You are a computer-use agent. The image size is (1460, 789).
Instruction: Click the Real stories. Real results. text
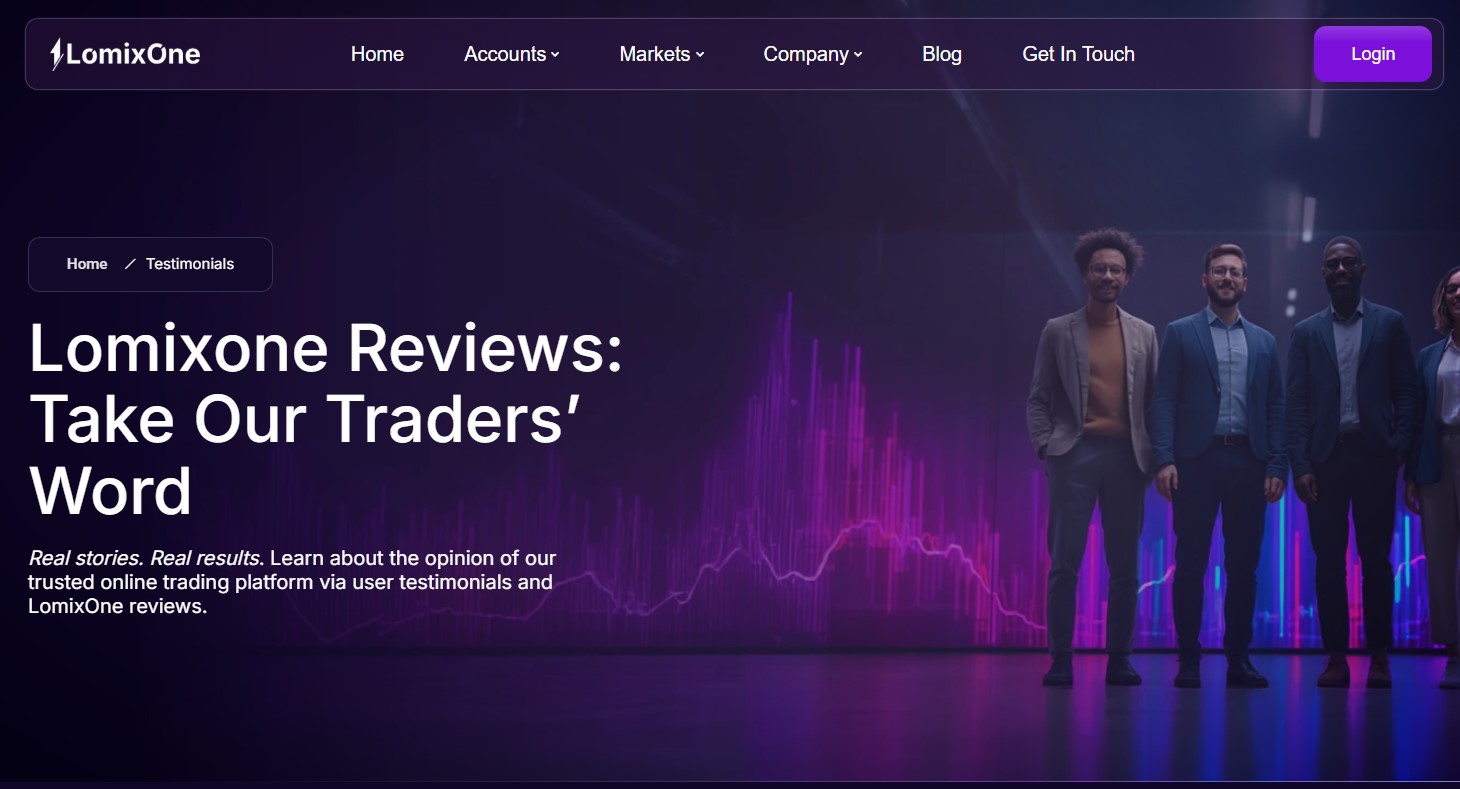pos(145,558)
